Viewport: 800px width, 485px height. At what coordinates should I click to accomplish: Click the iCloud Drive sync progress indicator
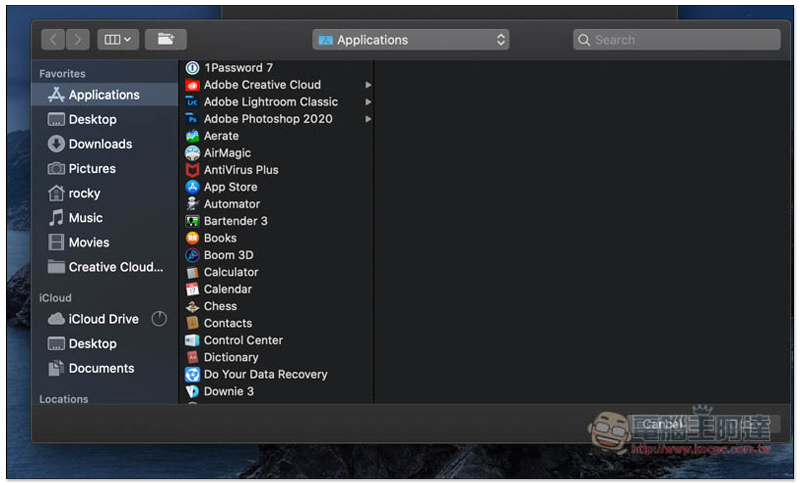pos(159,319)
